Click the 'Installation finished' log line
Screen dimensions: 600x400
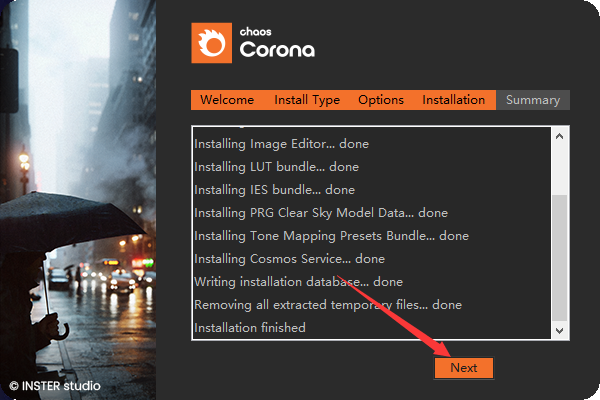tap(250, 328)
